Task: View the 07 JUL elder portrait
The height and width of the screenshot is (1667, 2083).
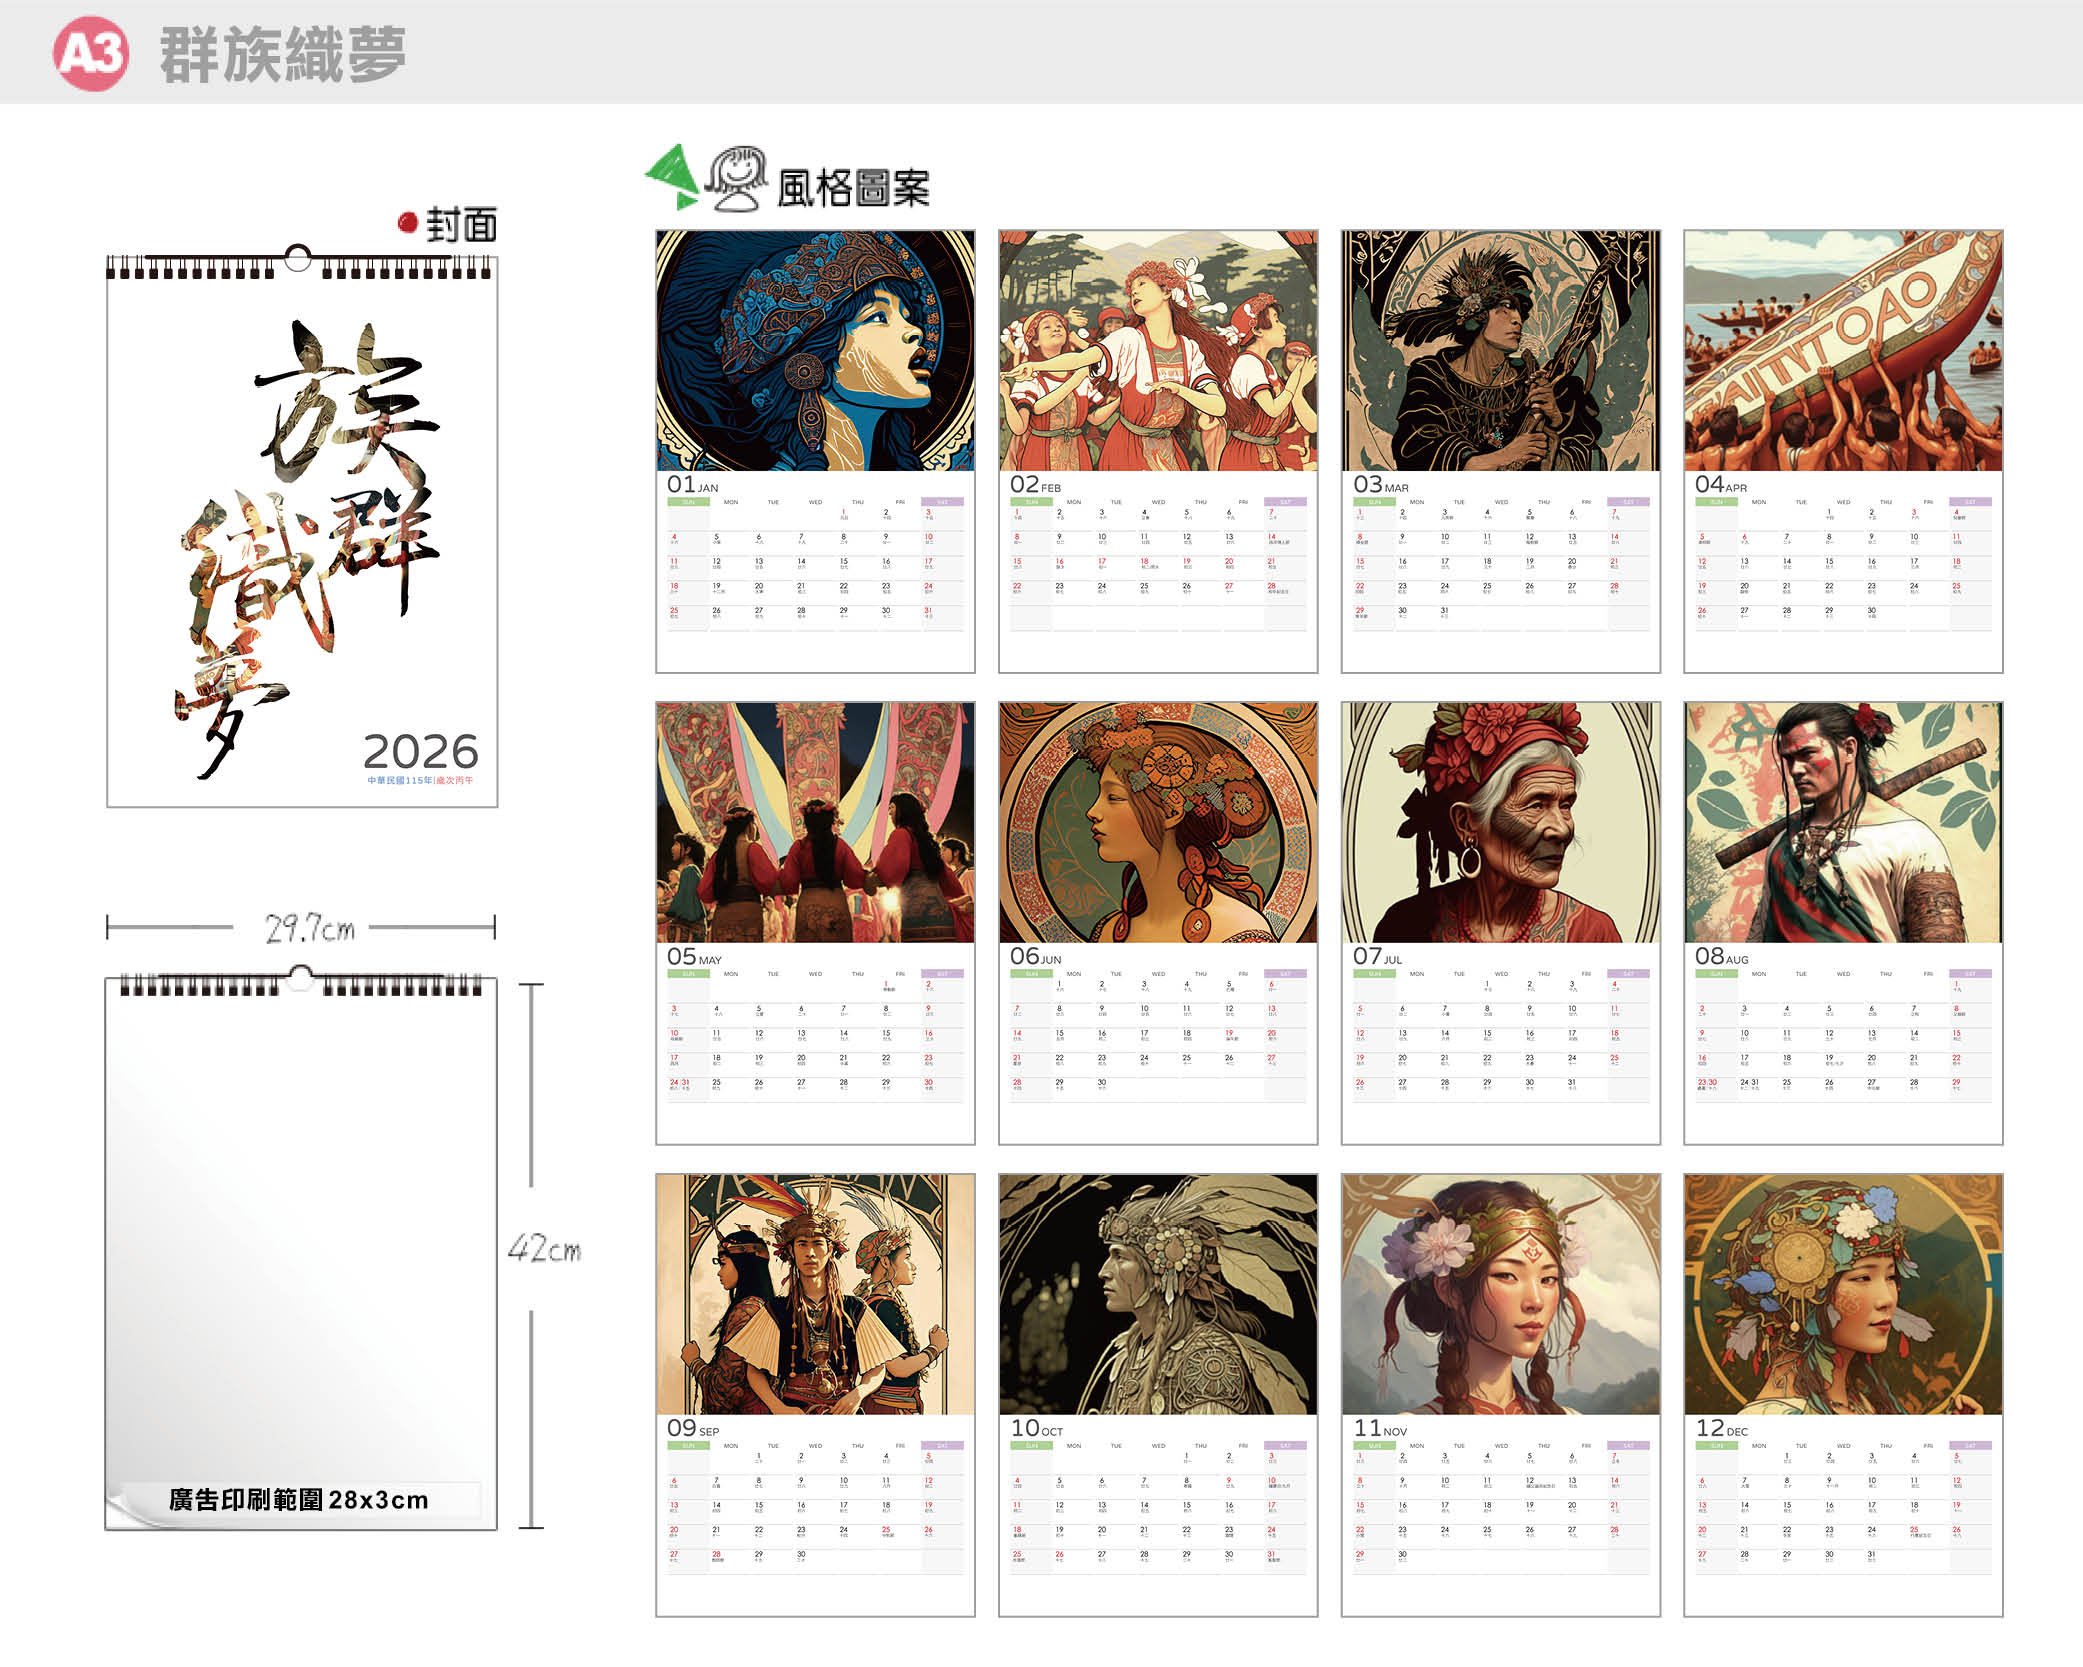Action: click(1500, 822)
